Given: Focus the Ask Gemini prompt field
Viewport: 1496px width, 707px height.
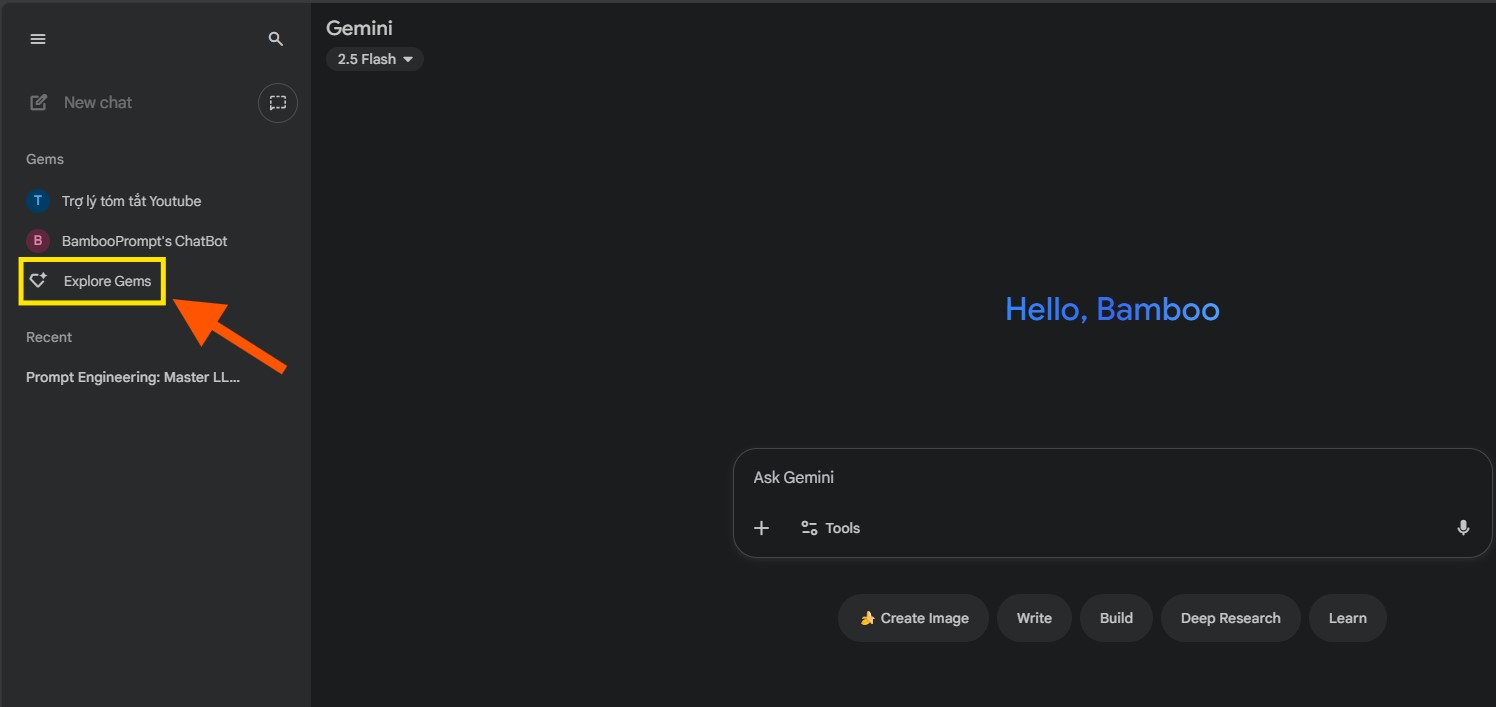Looking at the screenshot, I should click(1100, 478).
